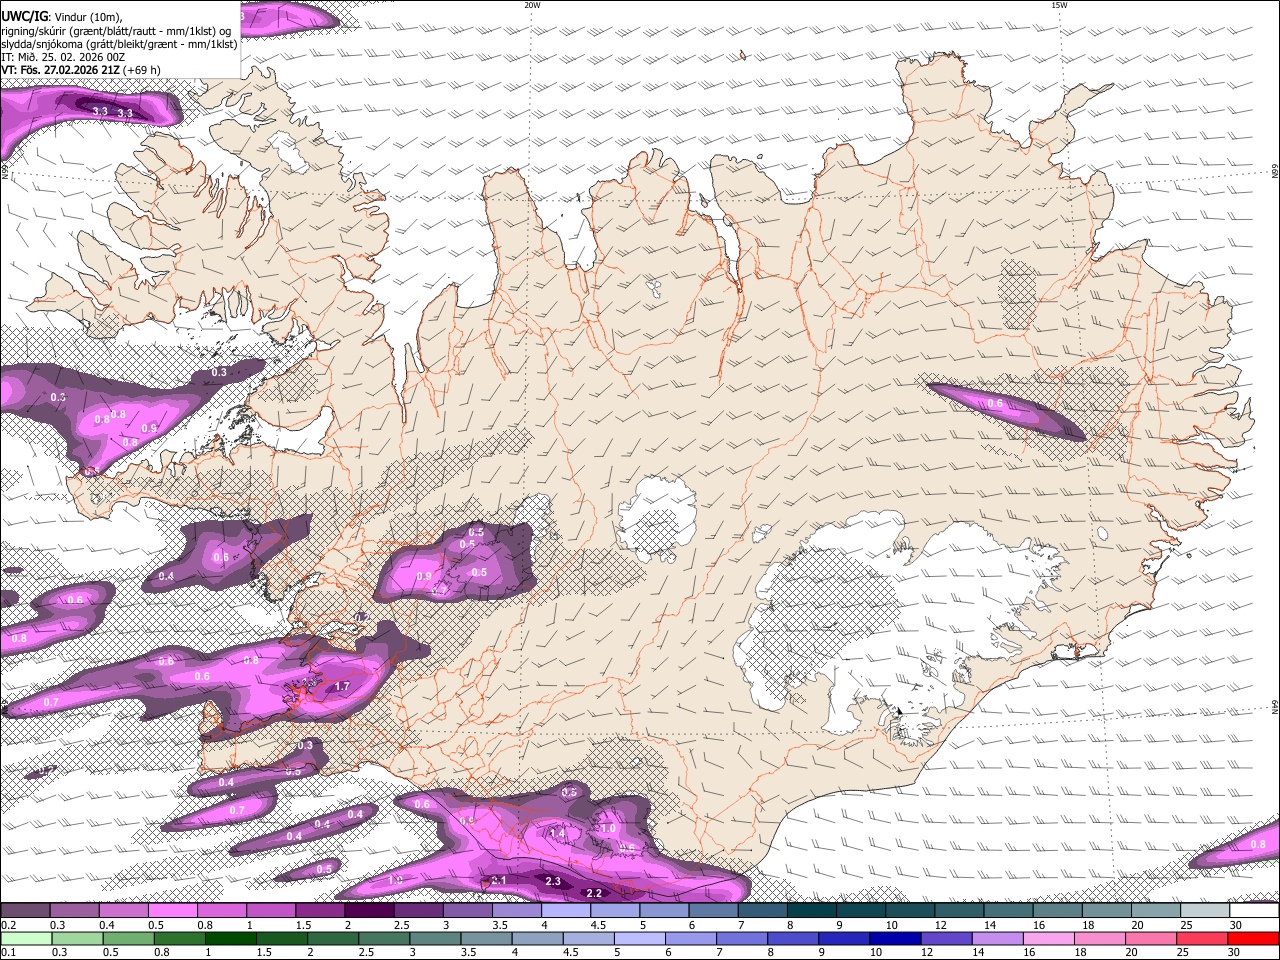This screenshot has height=960, width=1280.
Task: Click the '2.1' precipitation value on map
Action: [499, 880]
